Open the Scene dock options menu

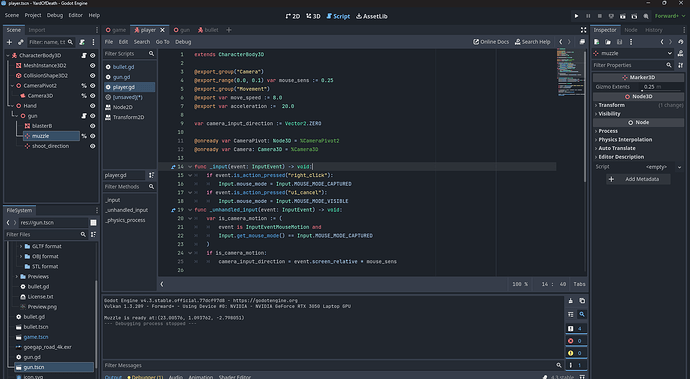[x=93, y=42]
